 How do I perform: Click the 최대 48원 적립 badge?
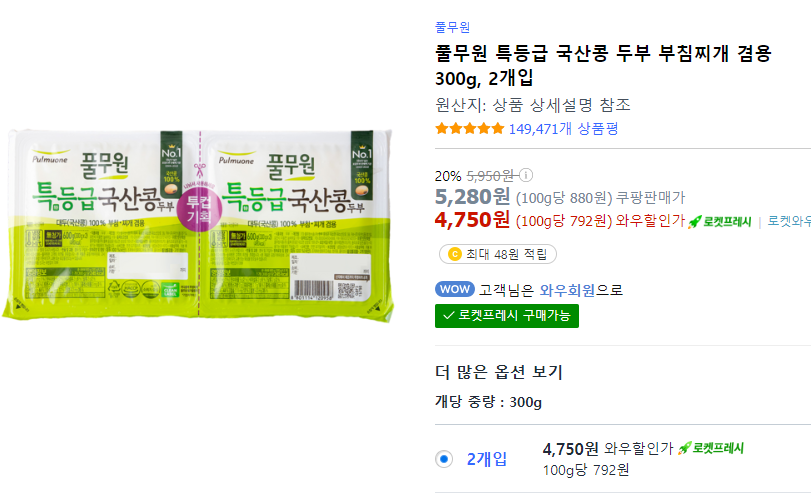(x=498, y=254)
